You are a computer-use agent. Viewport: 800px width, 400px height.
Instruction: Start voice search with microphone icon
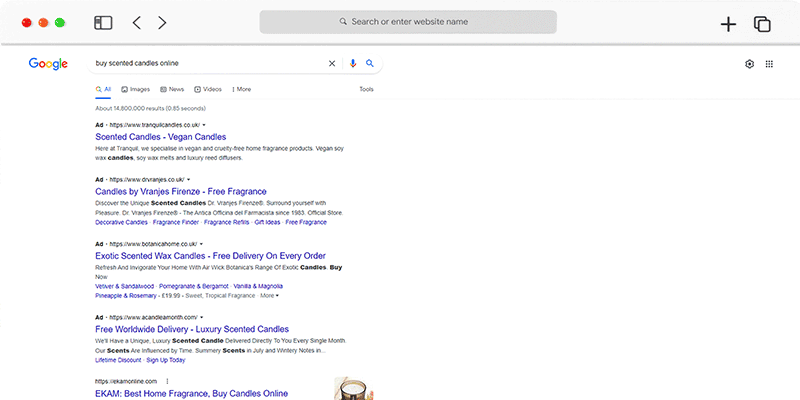point(353,64)
